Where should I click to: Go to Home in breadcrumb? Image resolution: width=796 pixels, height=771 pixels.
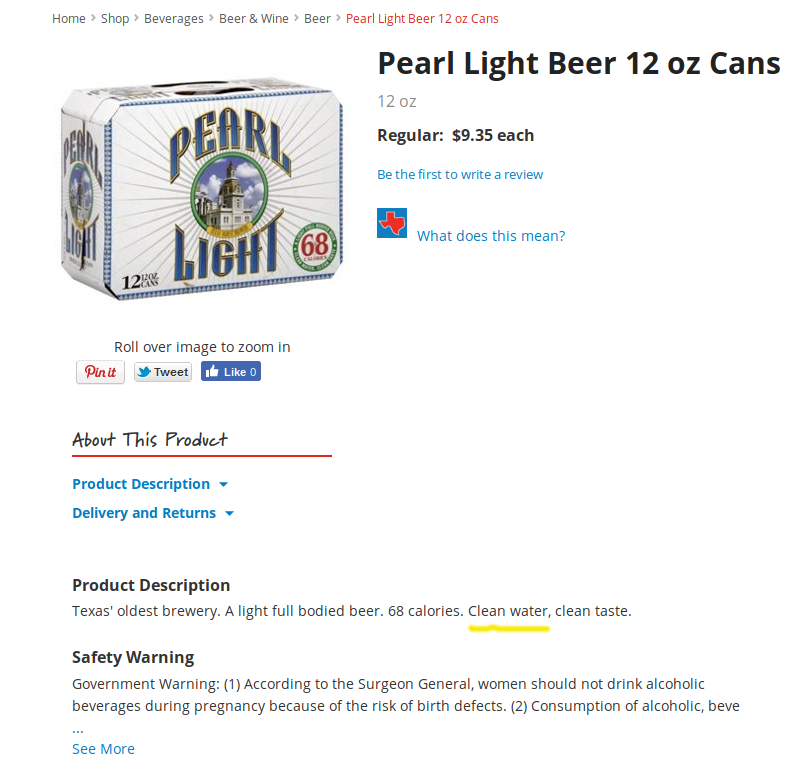(x=69, y=19)
